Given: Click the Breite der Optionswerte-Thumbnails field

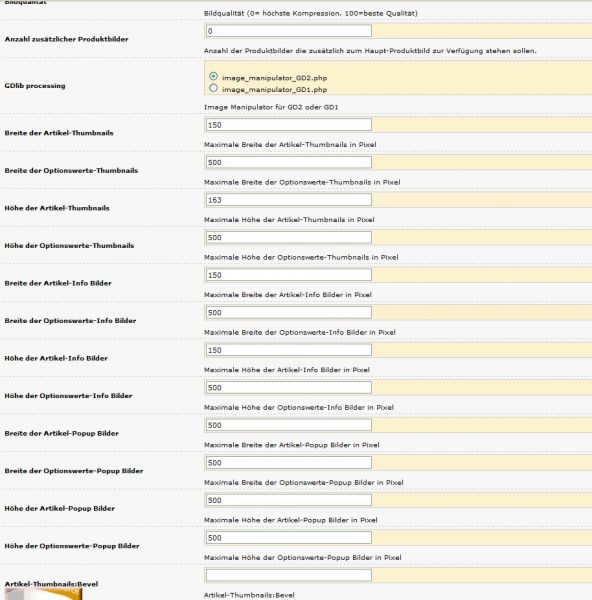Looking at the screenshot, I should pyautogui.click(x=289, y=162).
